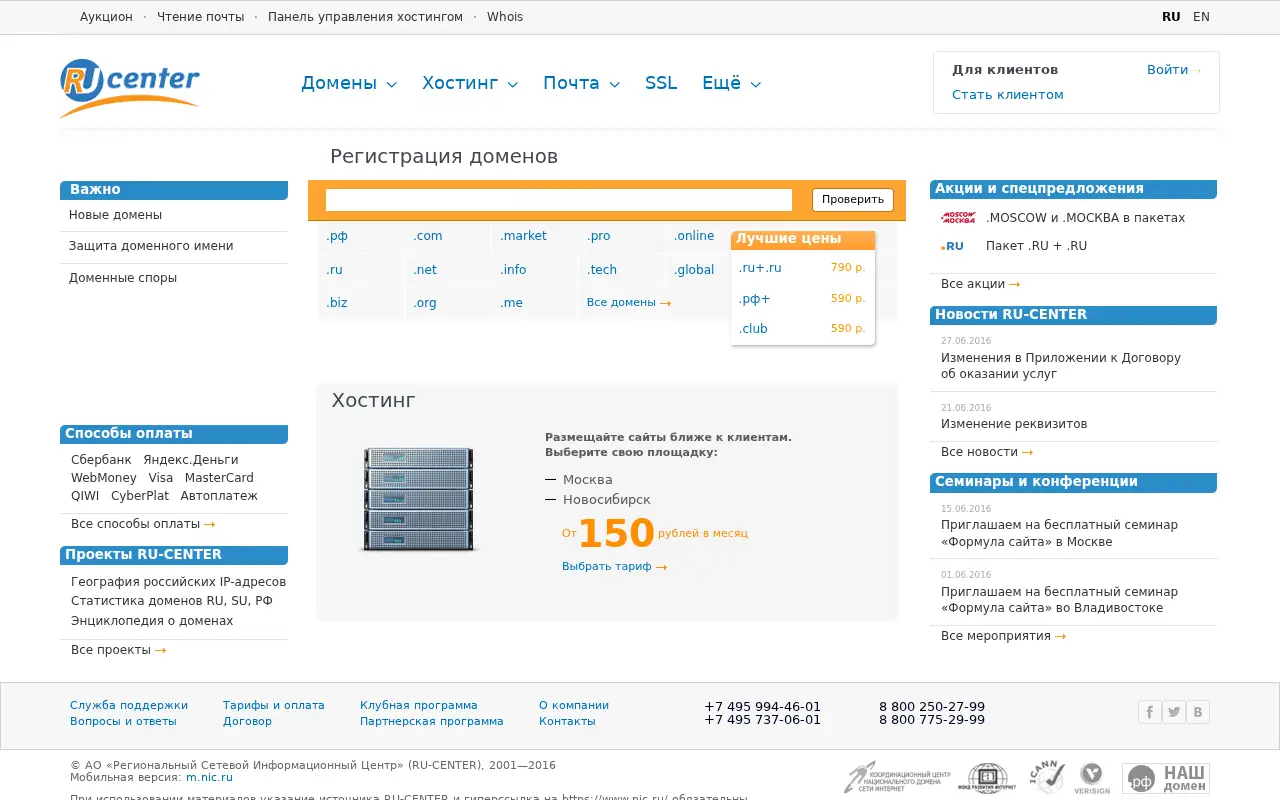This screenshot has width=1280, height=800.
Task: Click the Moscow logo icon in promotions
Action: pos(958,218)
